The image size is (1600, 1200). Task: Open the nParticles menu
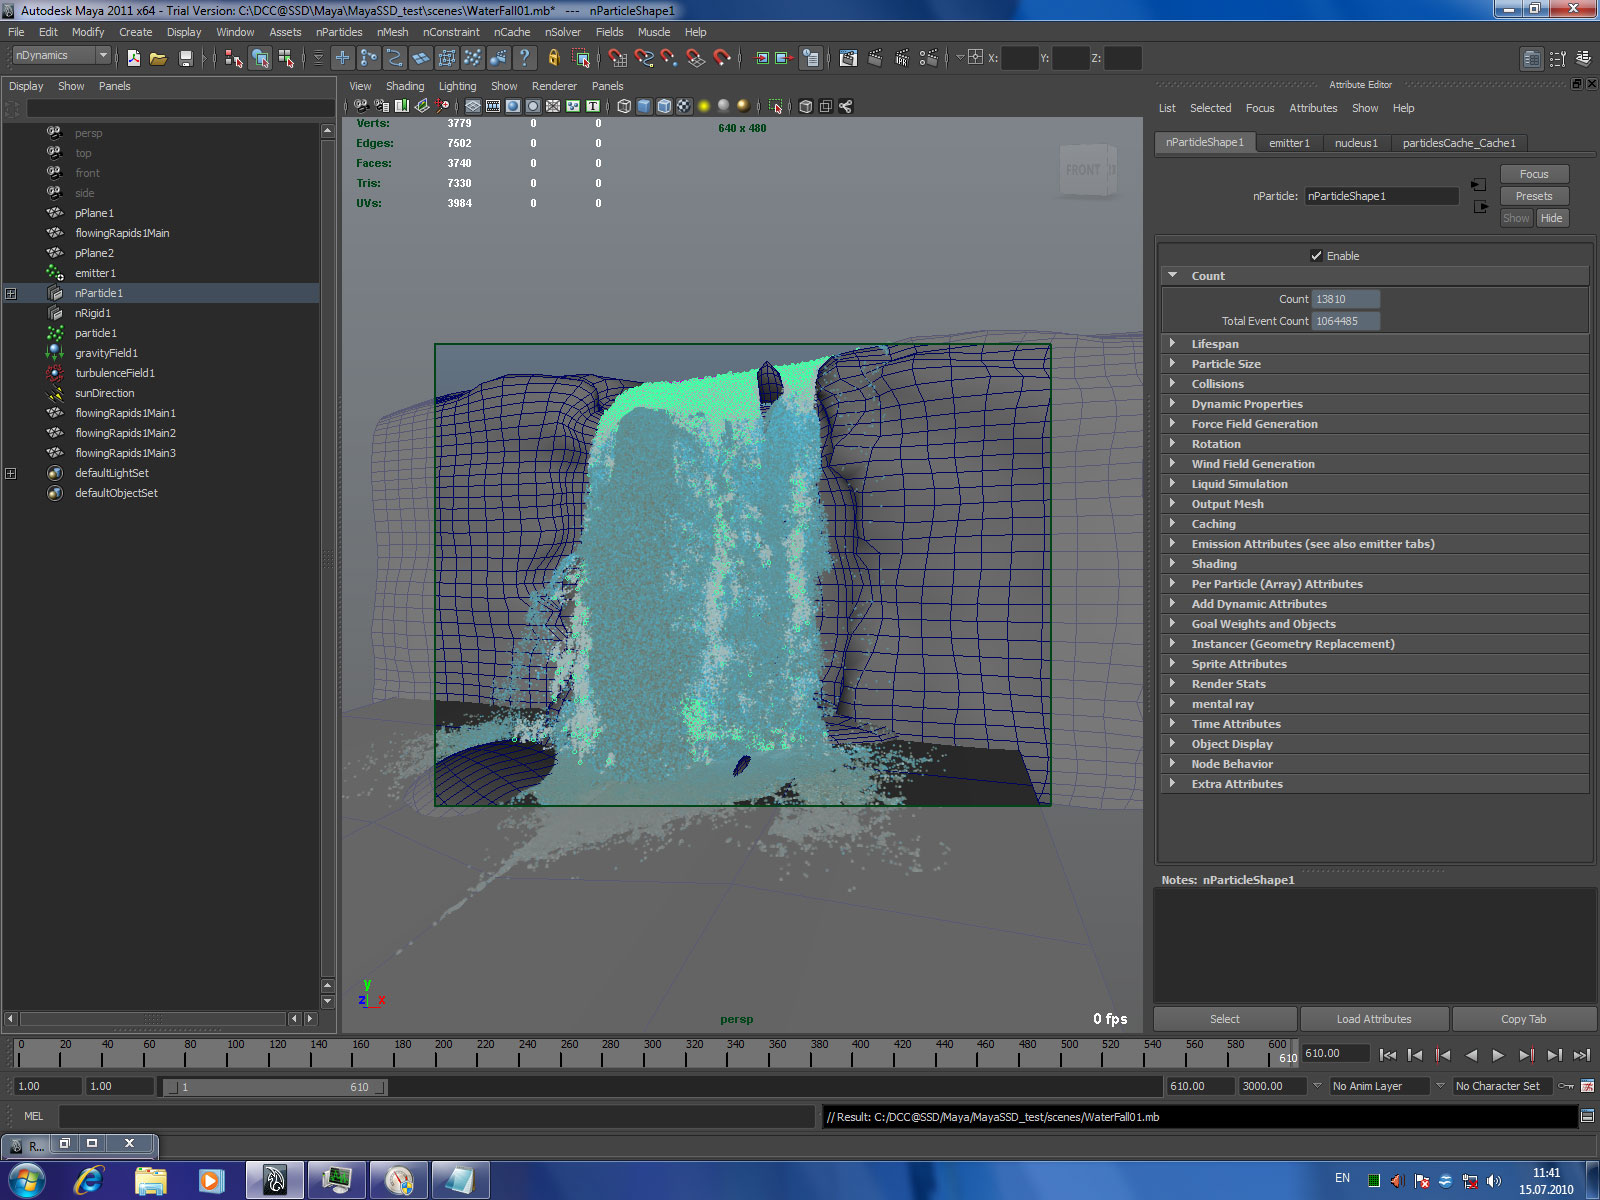pos(338,32)
